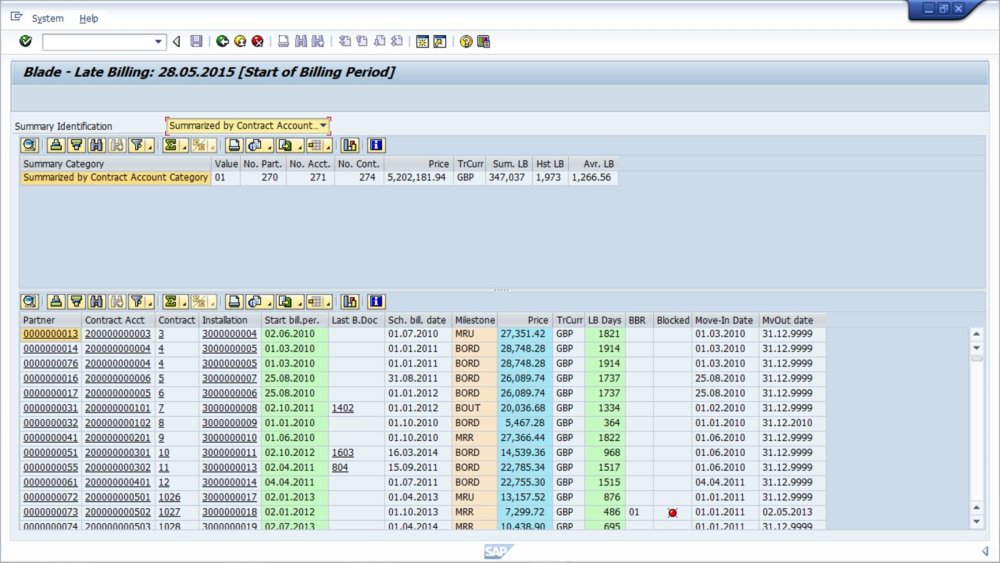Click the red Cancel icon
Image resolution: width=1000 pixels, height=563 pixels.
[x=257, y=41]
